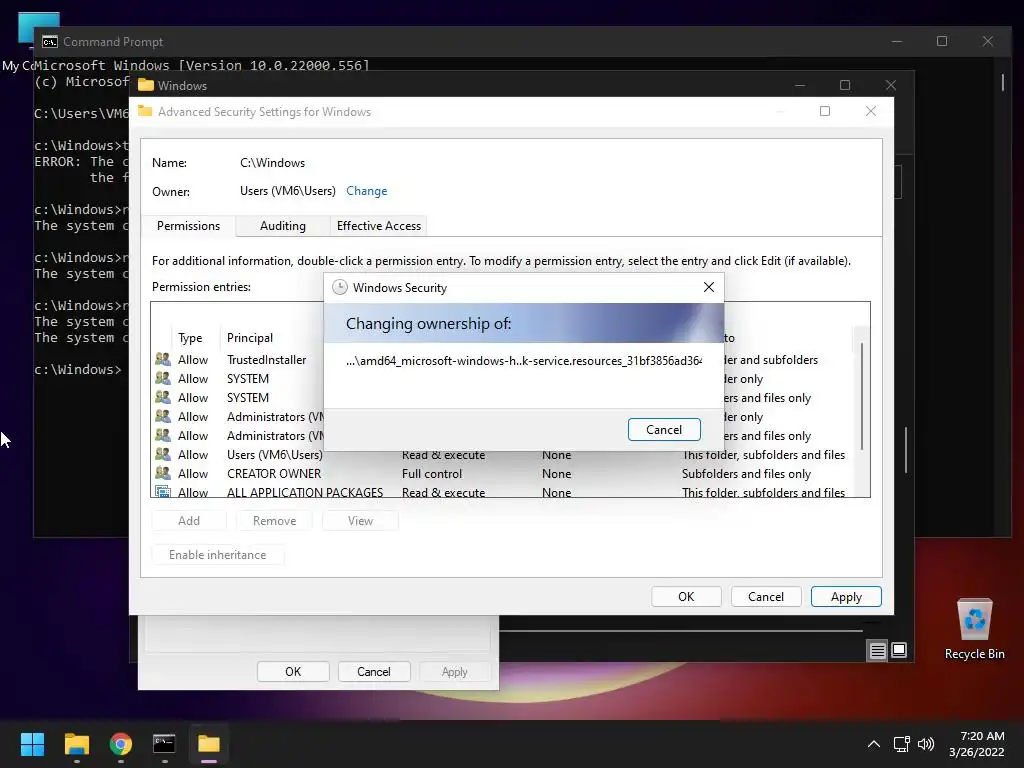This screenshot has height=768, width=1024.
Task: Click Enable inheritance button
Action: (x=217, y=554)
